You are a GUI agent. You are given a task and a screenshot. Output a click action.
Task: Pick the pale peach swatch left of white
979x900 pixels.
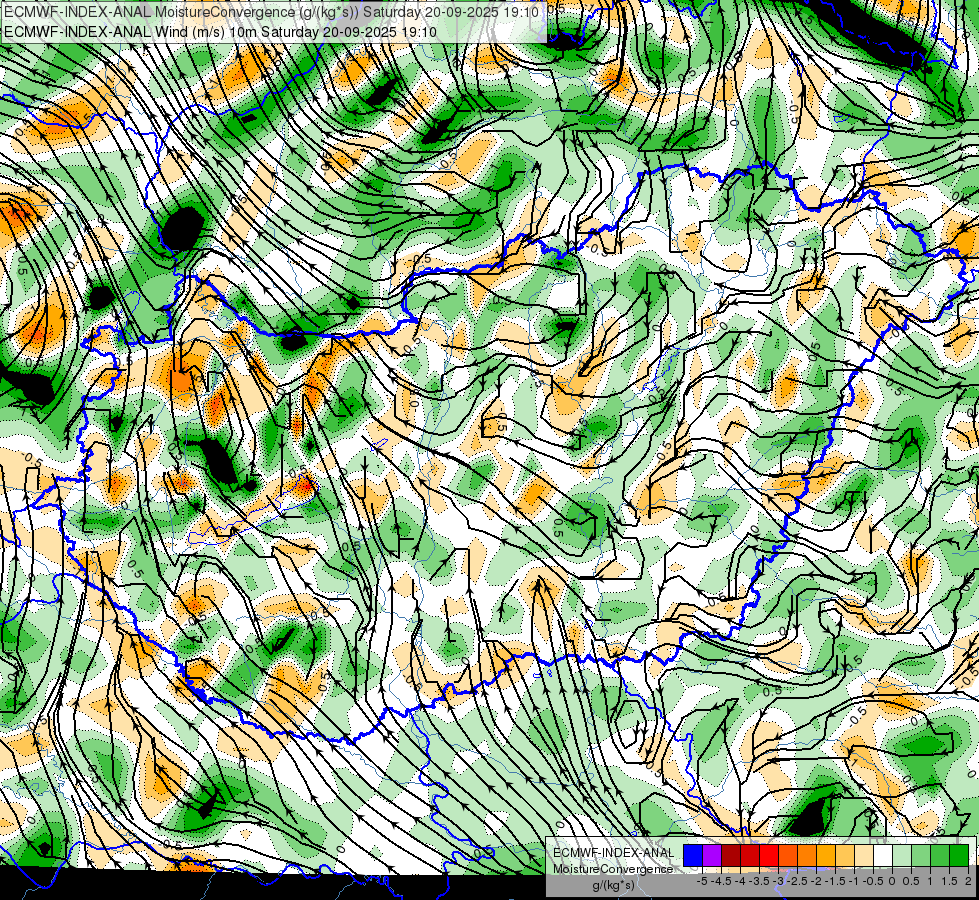click(x=864, y=855)
